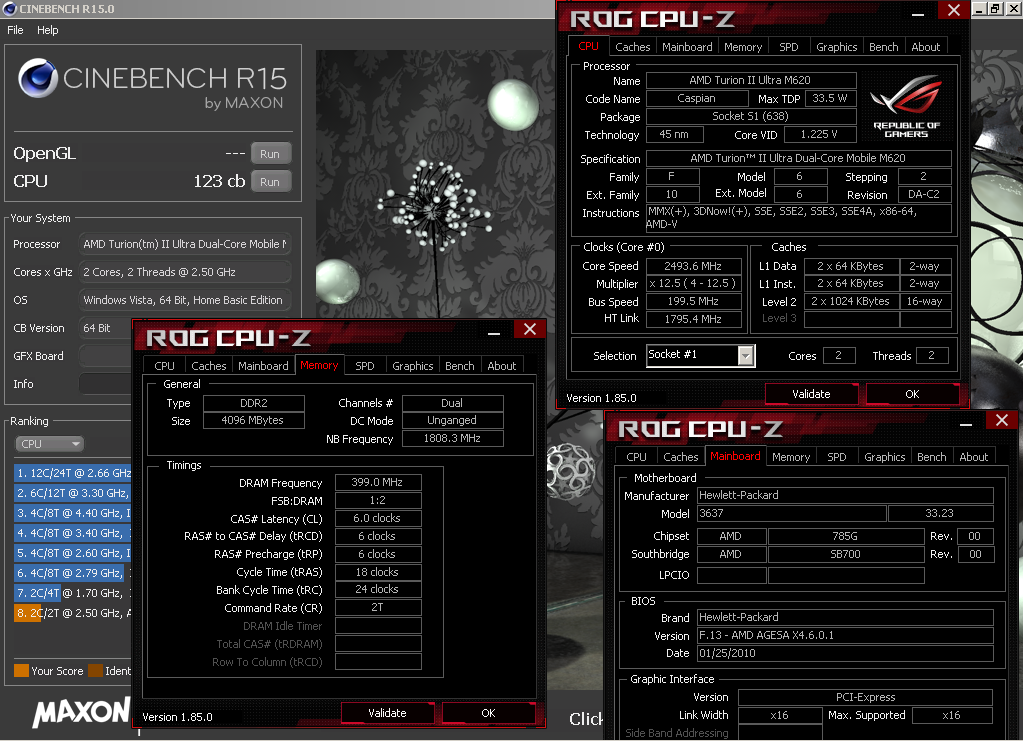
Task: Switch to SPD tab in CPU window
Action: [788, 47]
